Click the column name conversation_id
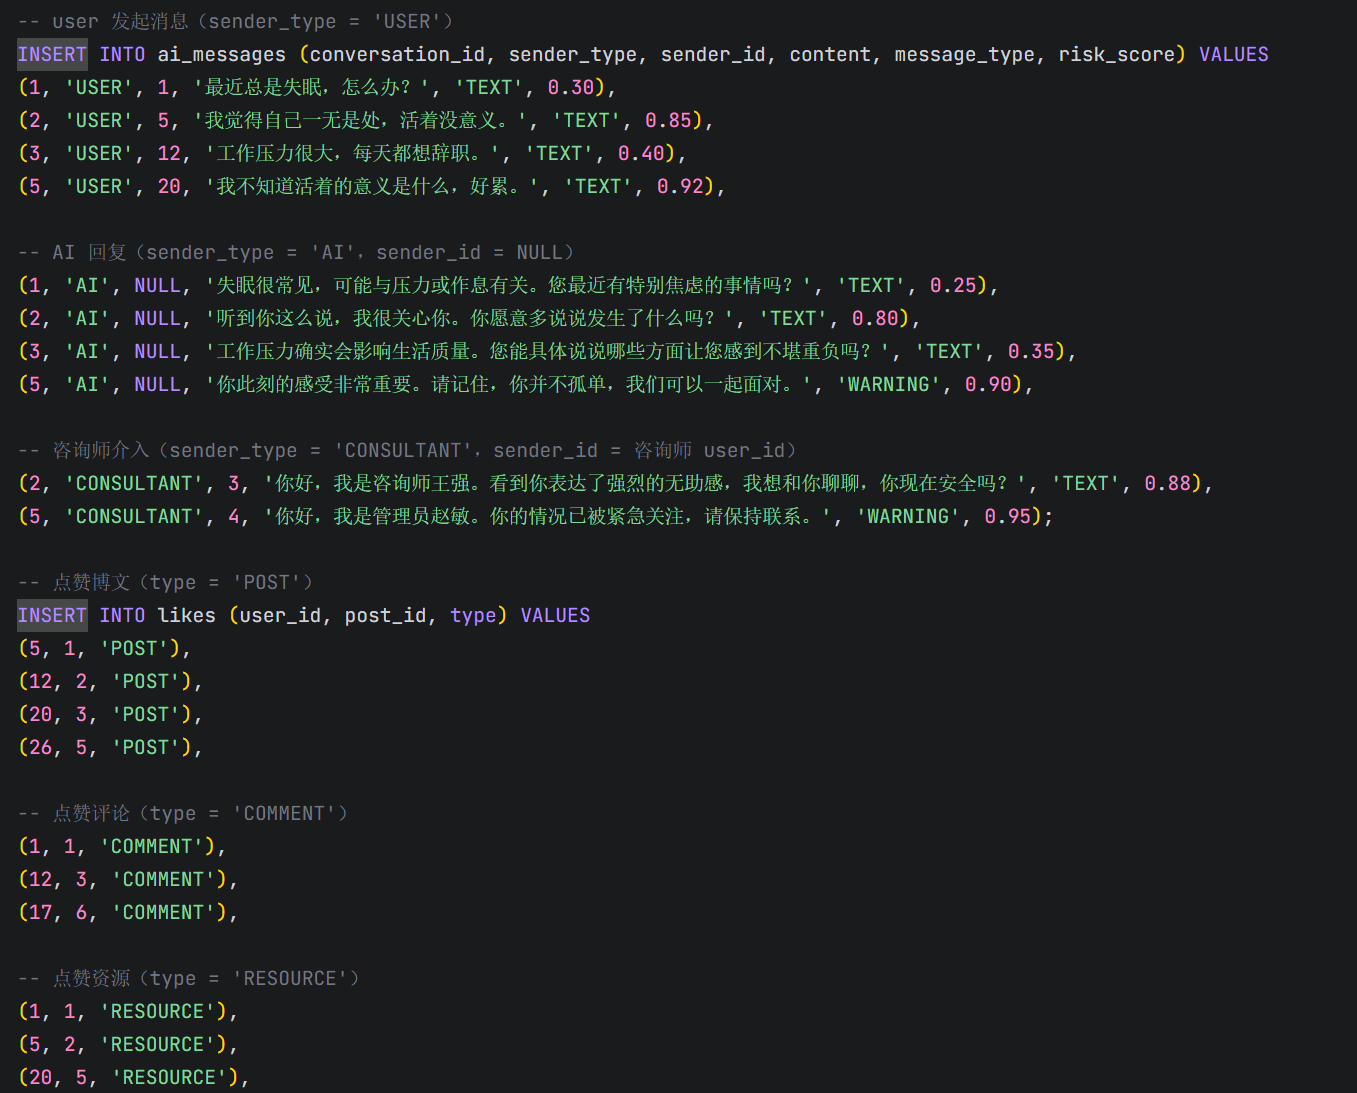 397,54
